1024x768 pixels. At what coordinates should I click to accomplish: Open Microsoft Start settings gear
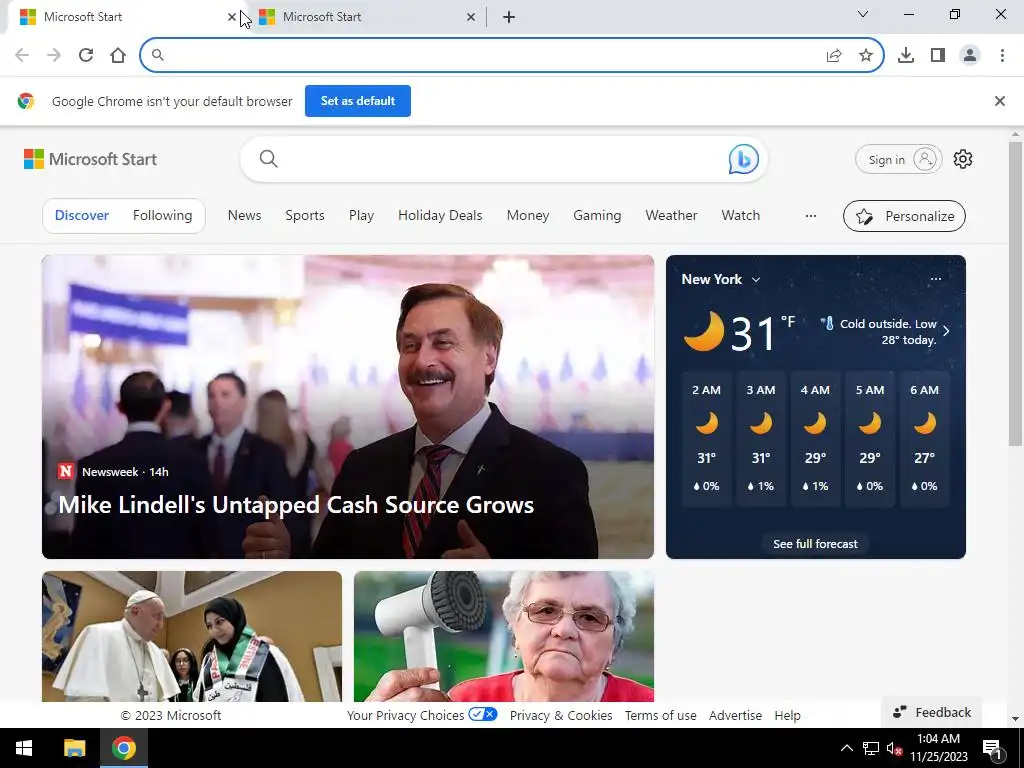[x=963, y=159]
